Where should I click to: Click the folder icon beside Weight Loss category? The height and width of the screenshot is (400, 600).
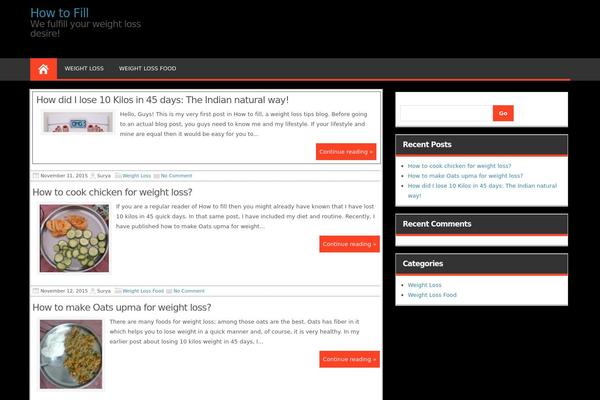coord(118,176)
